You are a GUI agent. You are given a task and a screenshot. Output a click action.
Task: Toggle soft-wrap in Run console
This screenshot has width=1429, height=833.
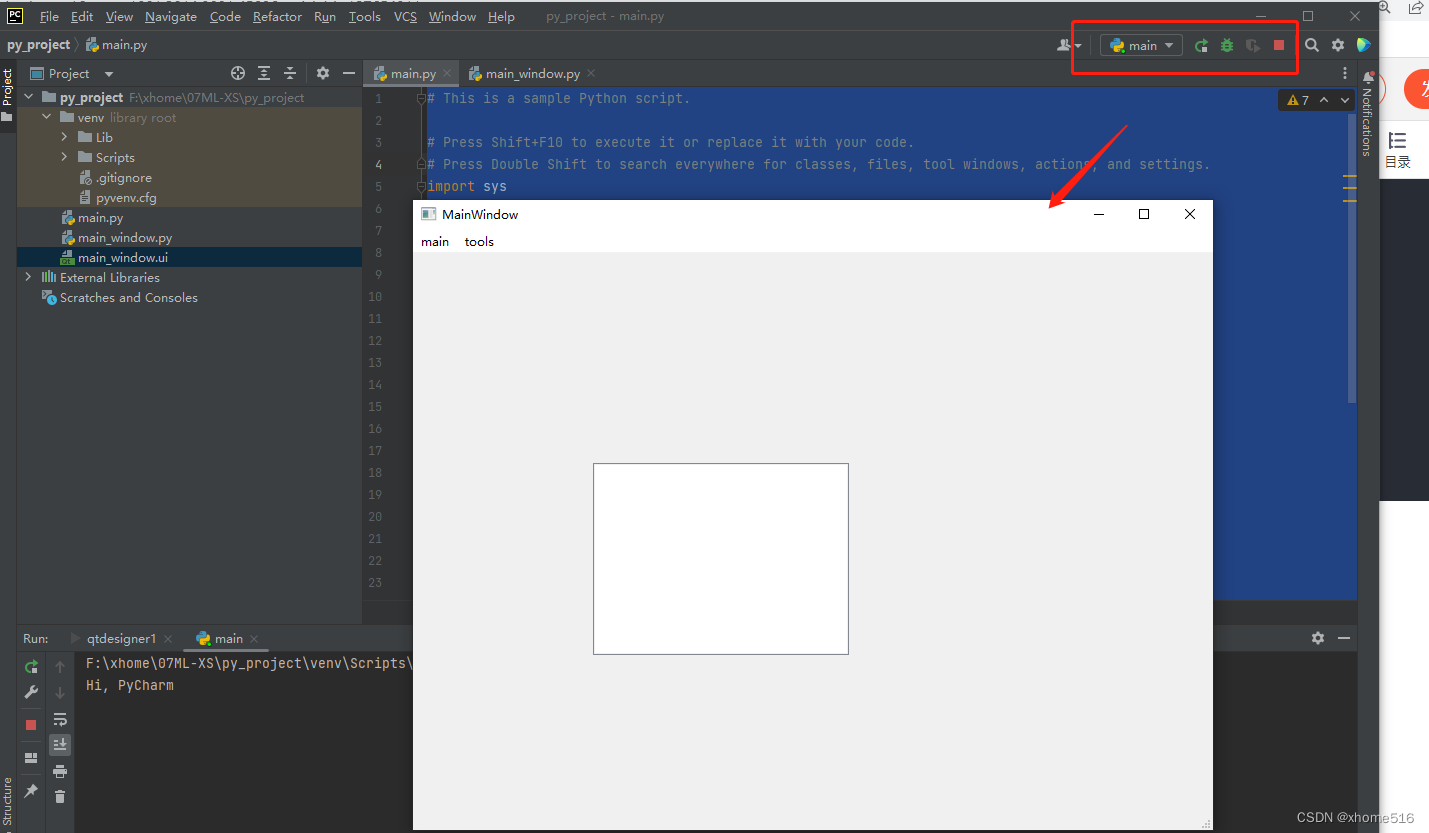[60, 719]
